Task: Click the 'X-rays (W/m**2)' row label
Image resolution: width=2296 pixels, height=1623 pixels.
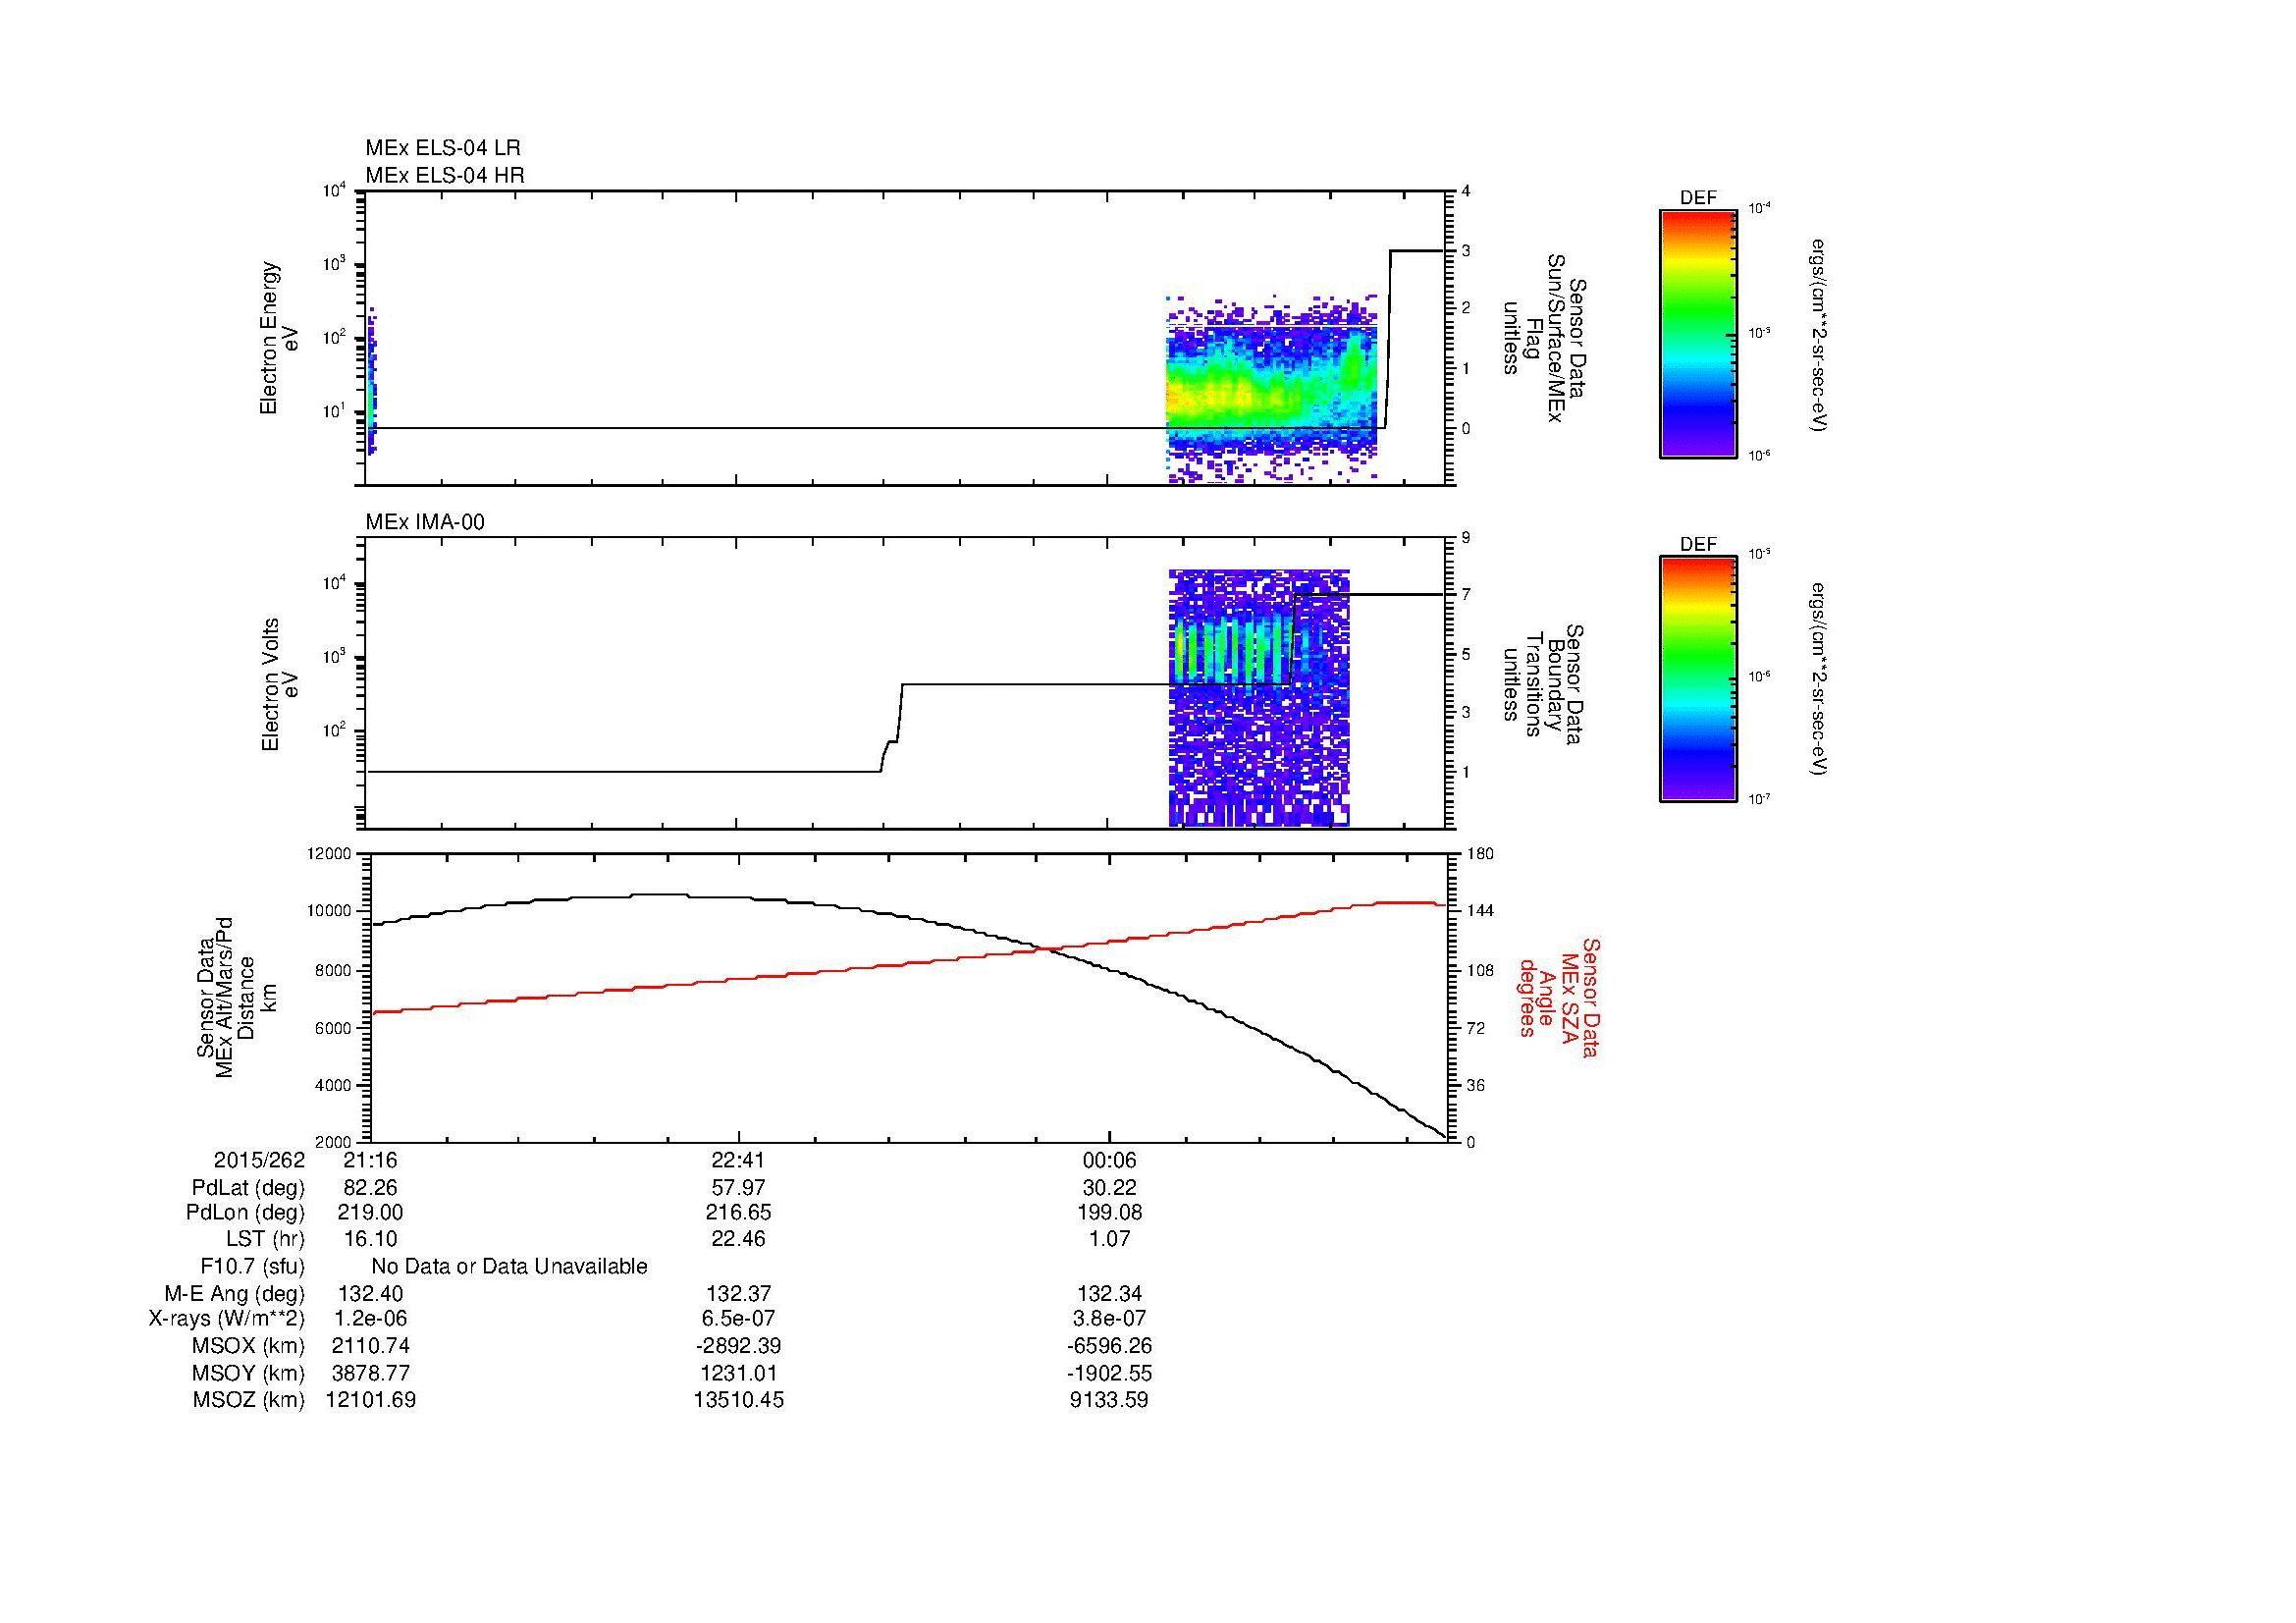Action: (x=226, y=1319)
